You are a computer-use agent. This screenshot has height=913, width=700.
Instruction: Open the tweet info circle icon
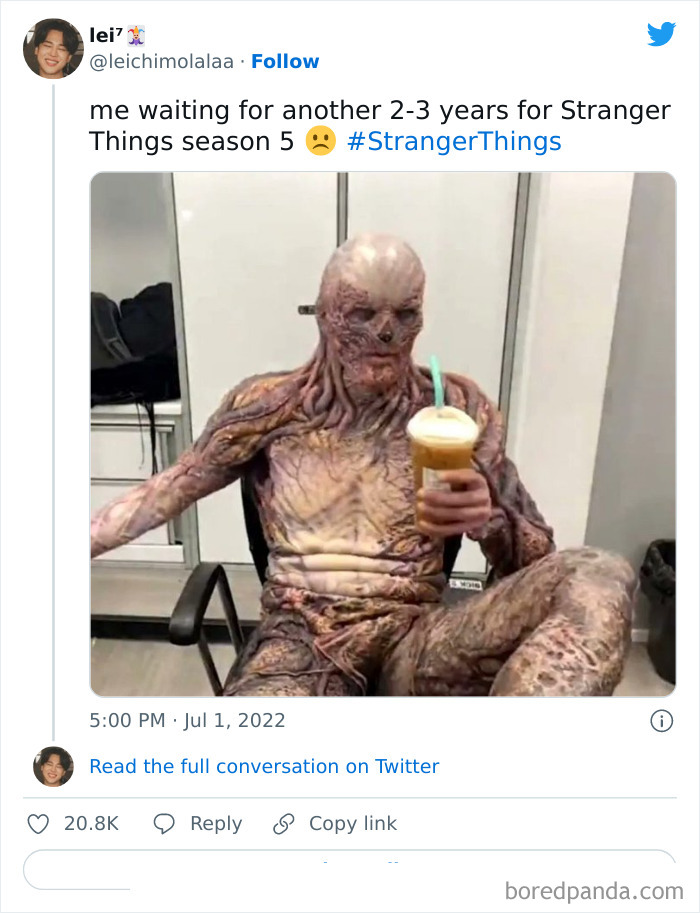point(661,720)
